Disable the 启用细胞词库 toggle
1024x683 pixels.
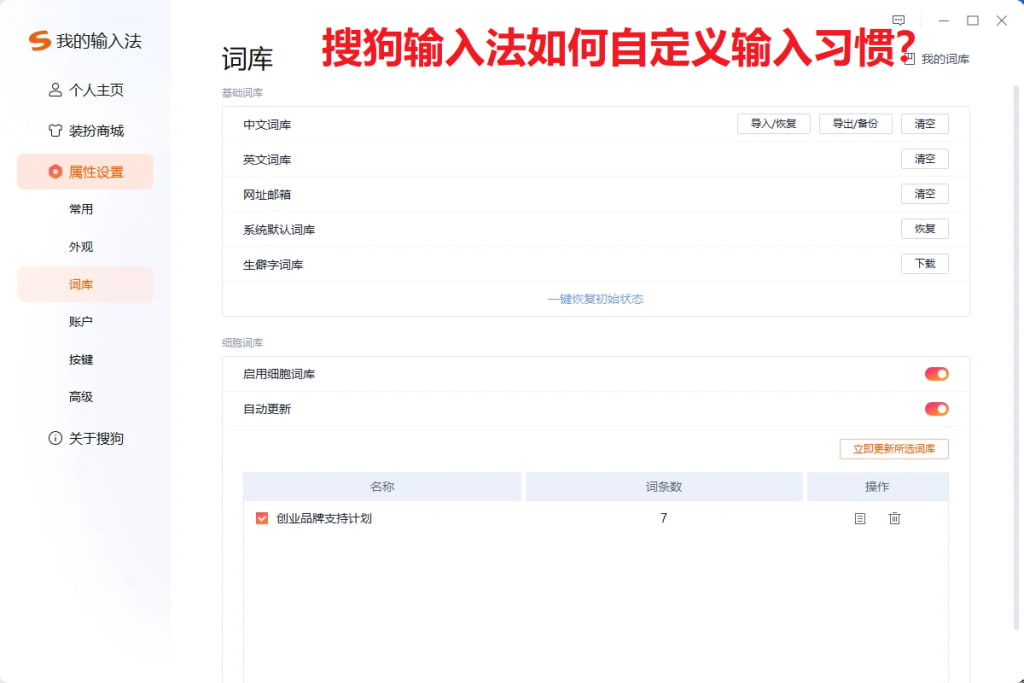937,373
